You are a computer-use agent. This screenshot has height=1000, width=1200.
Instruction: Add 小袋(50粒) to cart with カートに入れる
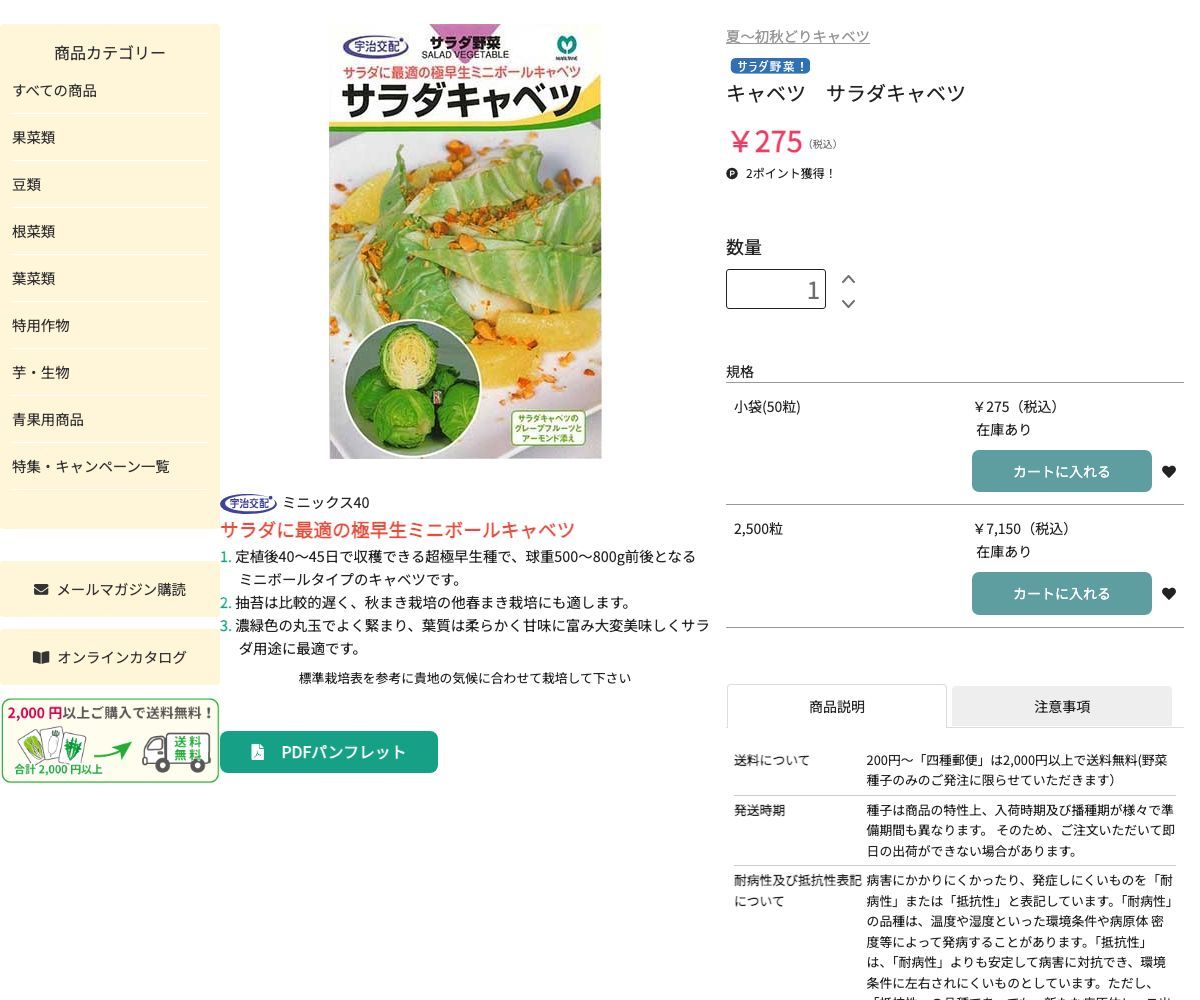1061,471
